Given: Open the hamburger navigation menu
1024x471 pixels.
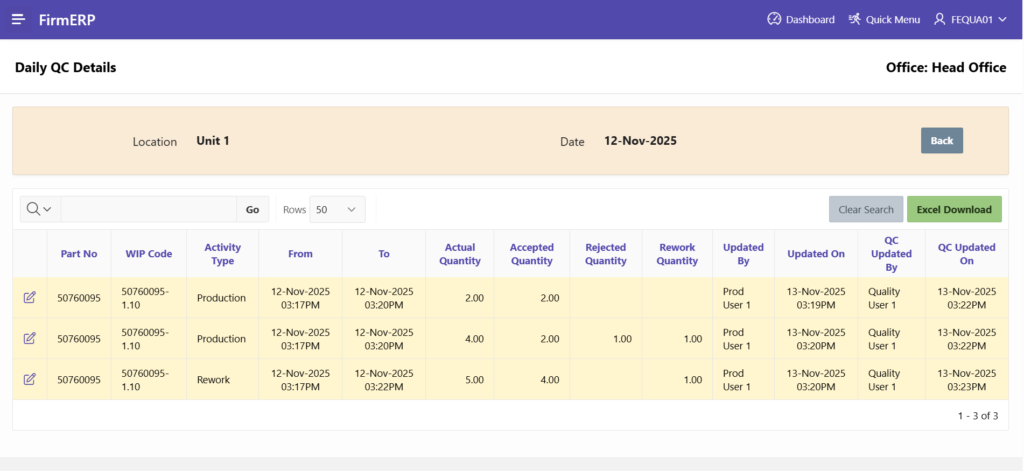Looking at the screenshot, I should [x=18, y=19].
